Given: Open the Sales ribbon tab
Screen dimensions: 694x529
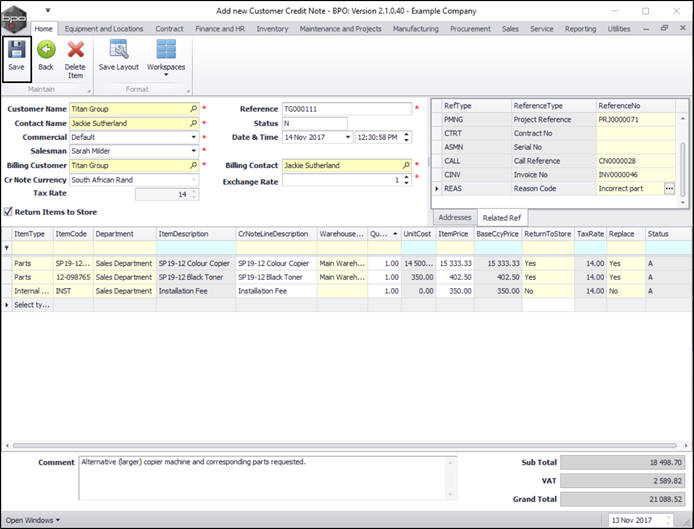Looking at the screenshot, I should pos(510,29).
